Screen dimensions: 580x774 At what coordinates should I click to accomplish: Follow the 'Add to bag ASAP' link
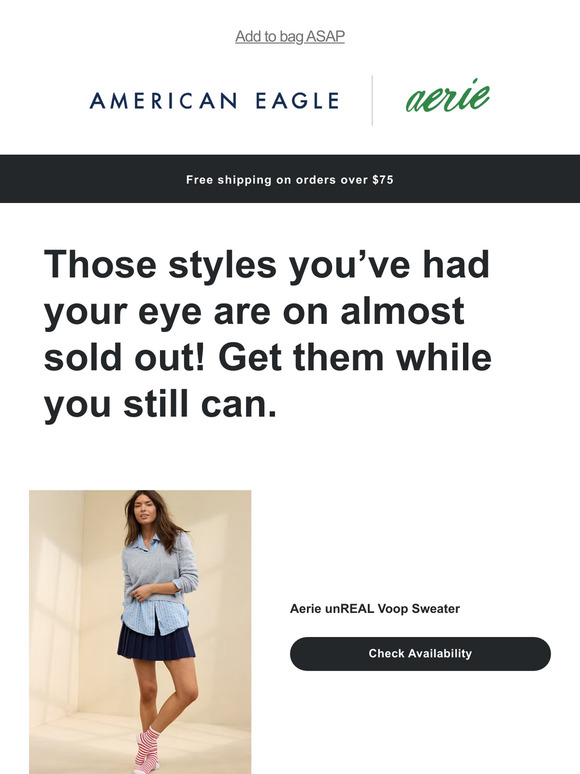pyautogui.click(x=290, y=37)
